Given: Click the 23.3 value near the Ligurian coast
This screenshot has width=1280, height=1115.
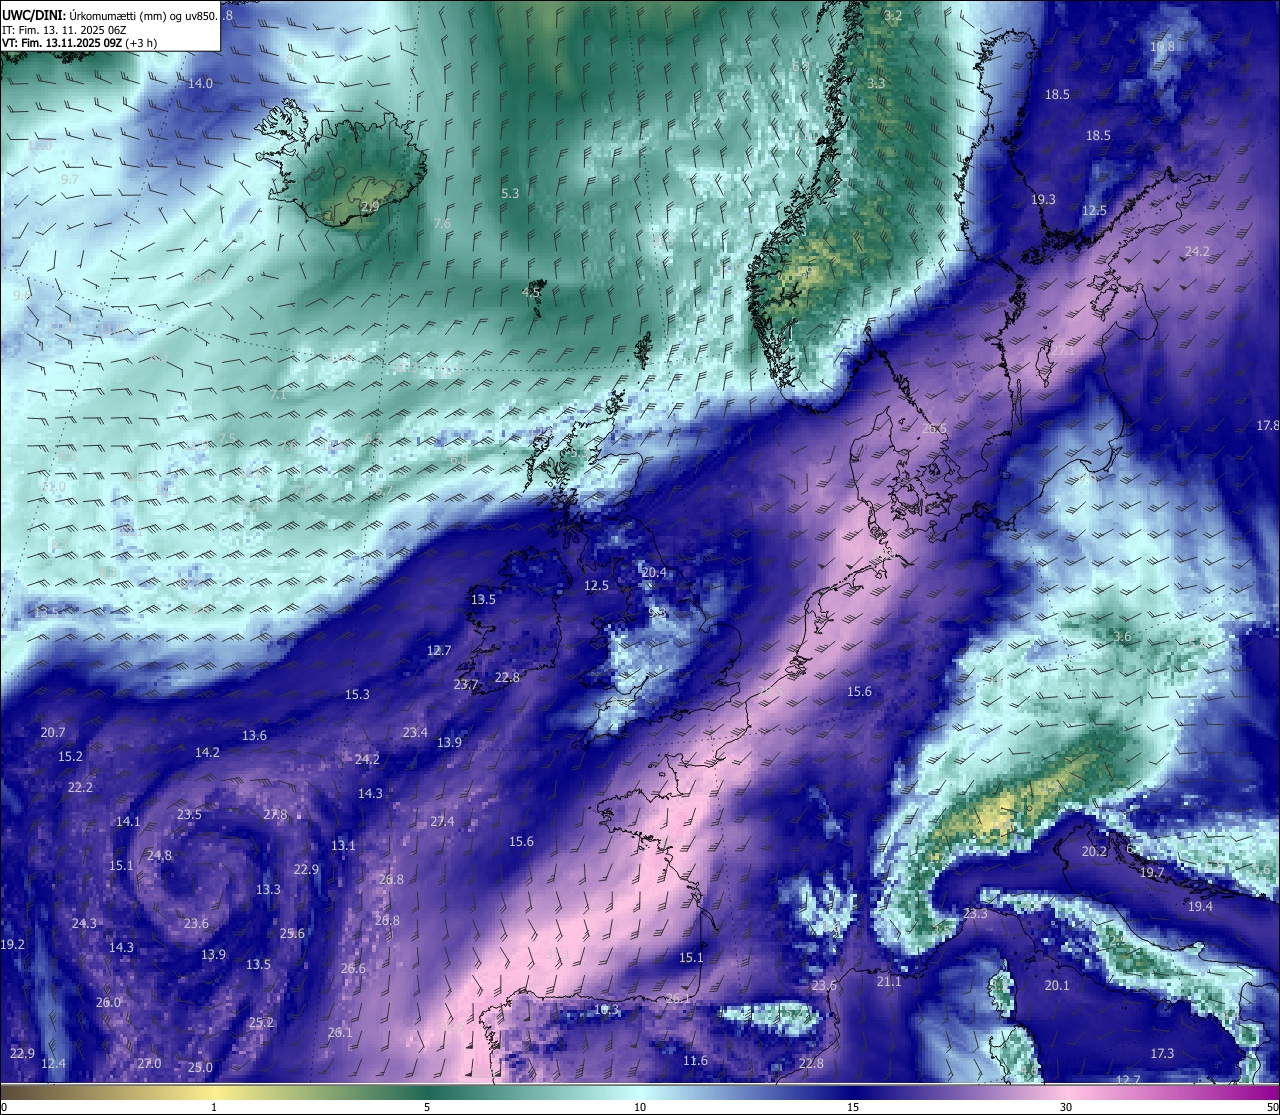Looking at the screenshot, I should click(975, 914).
